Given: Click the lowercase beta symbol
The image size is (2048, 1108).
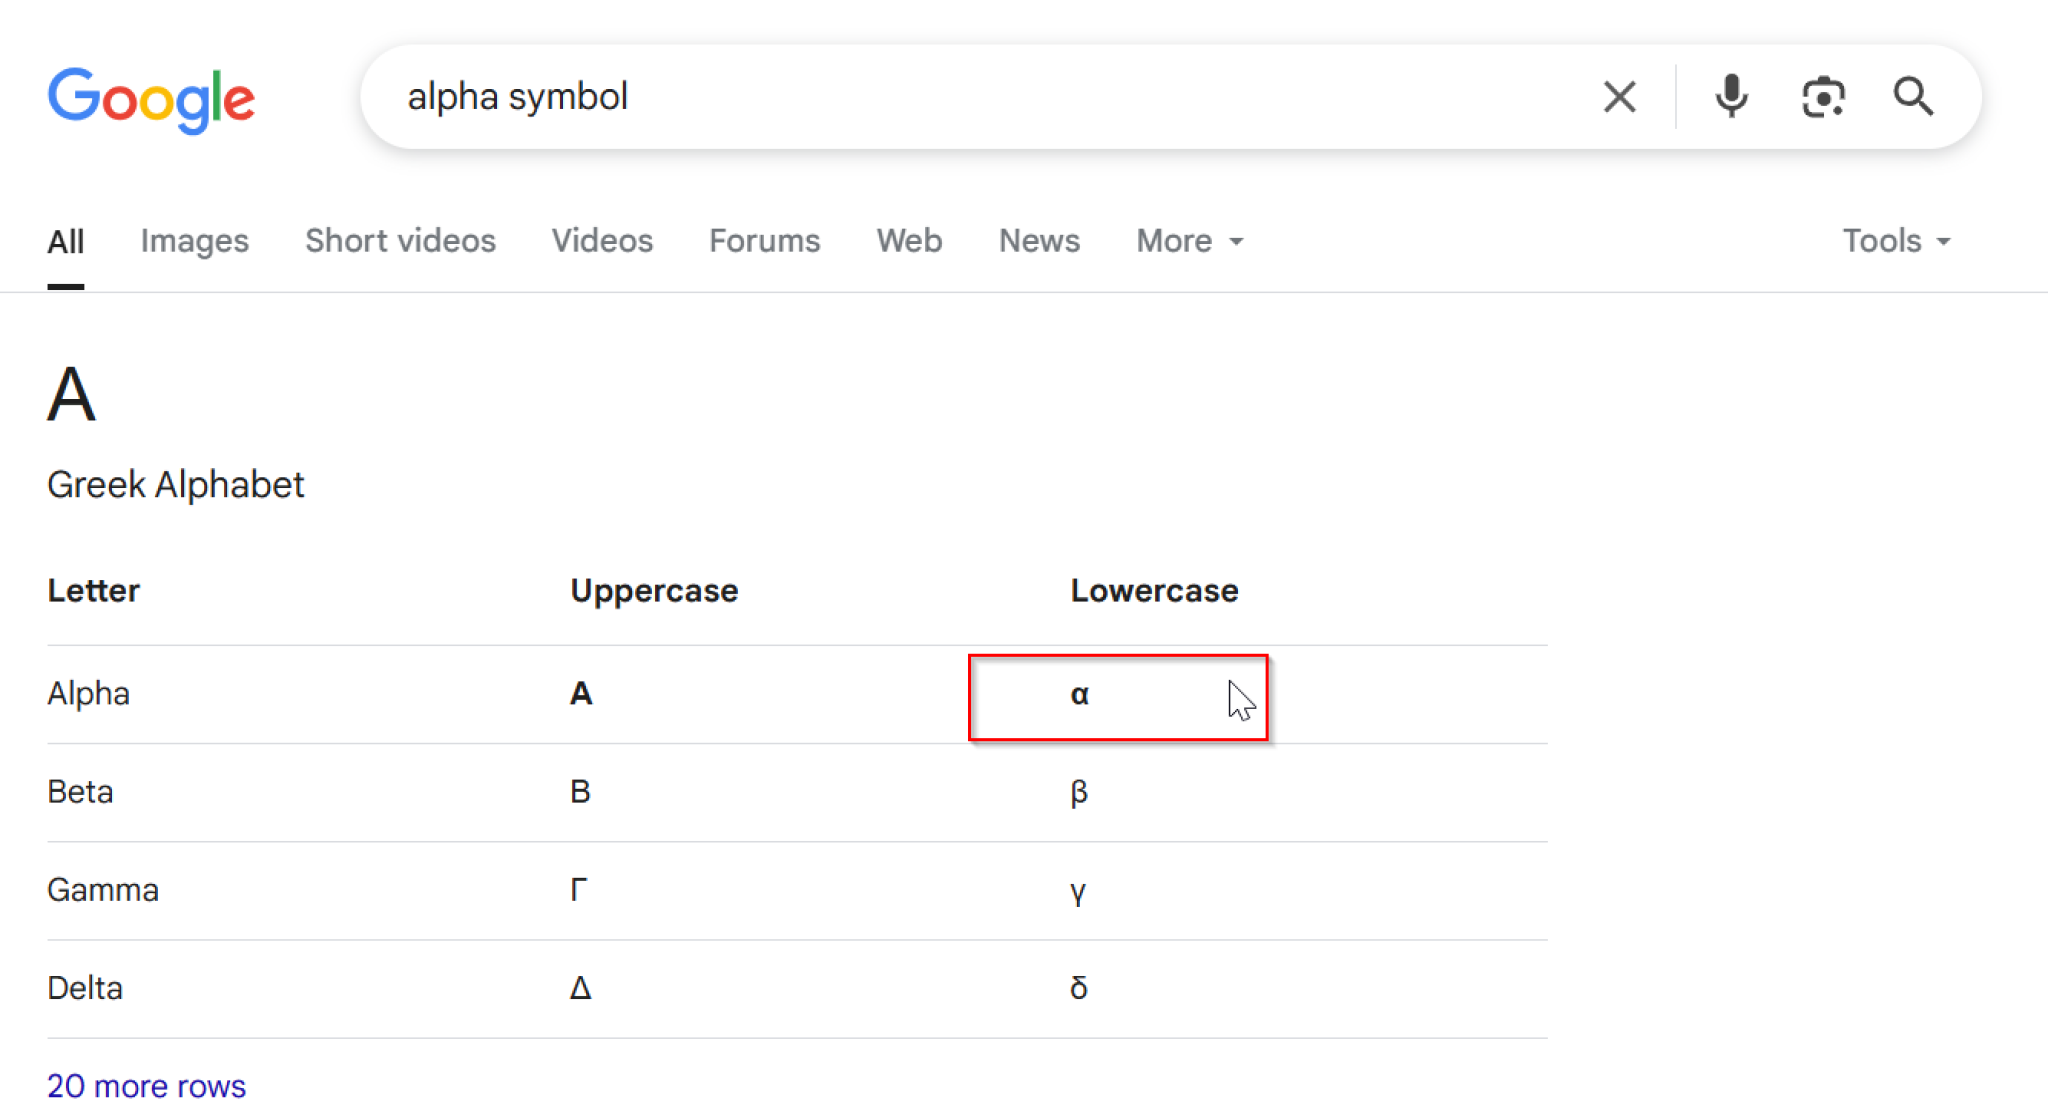Looking at the screenshot, I should coord(1079,791).
